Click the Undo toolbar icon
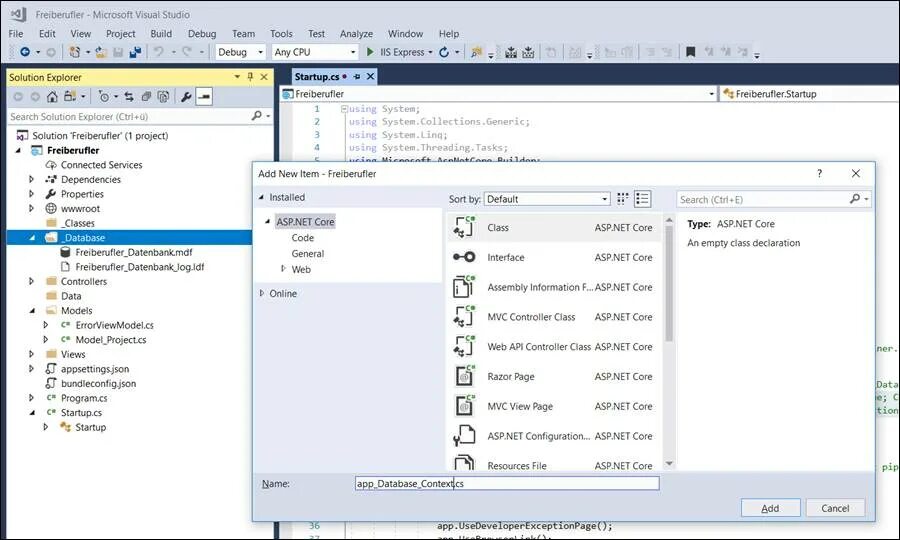900x540 pixels. pos(158,52)
